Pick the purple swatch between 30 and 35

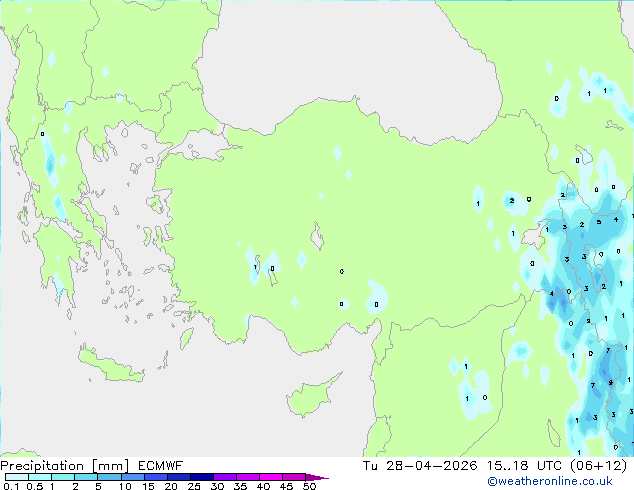(x=224, y=477)
